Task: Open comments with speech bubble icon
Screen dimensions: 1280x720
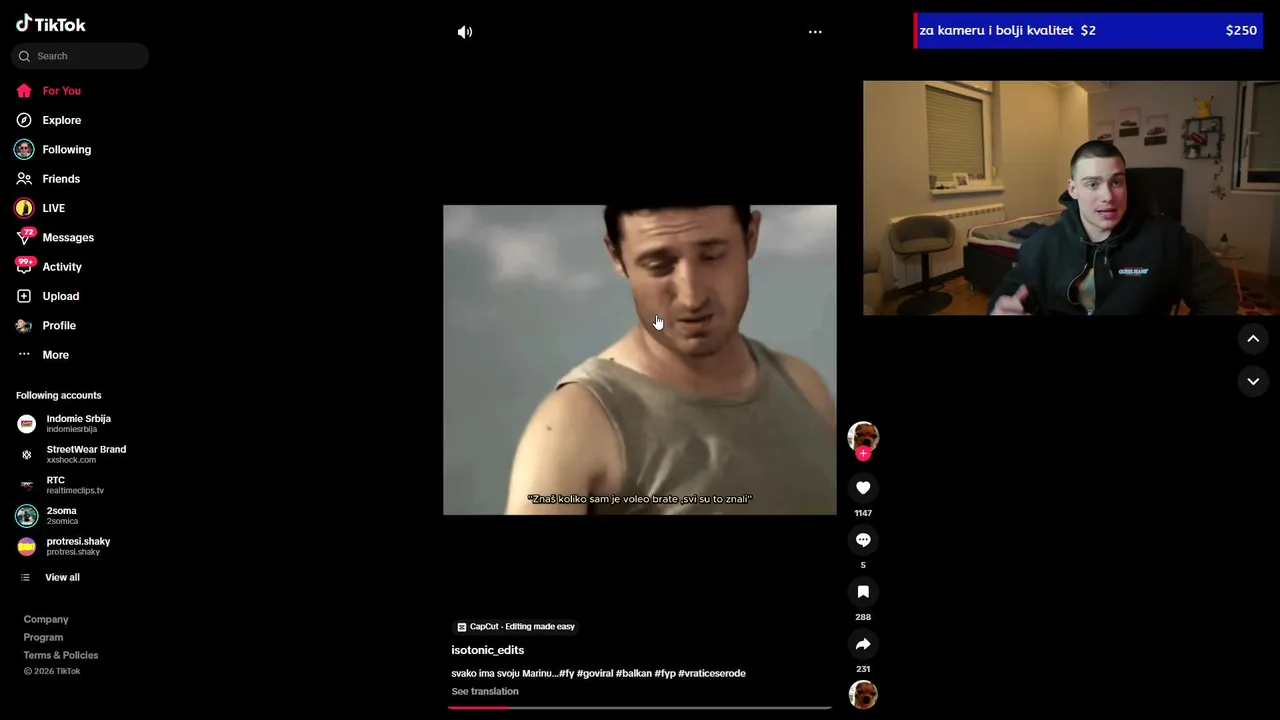Action: pos(863,540)
